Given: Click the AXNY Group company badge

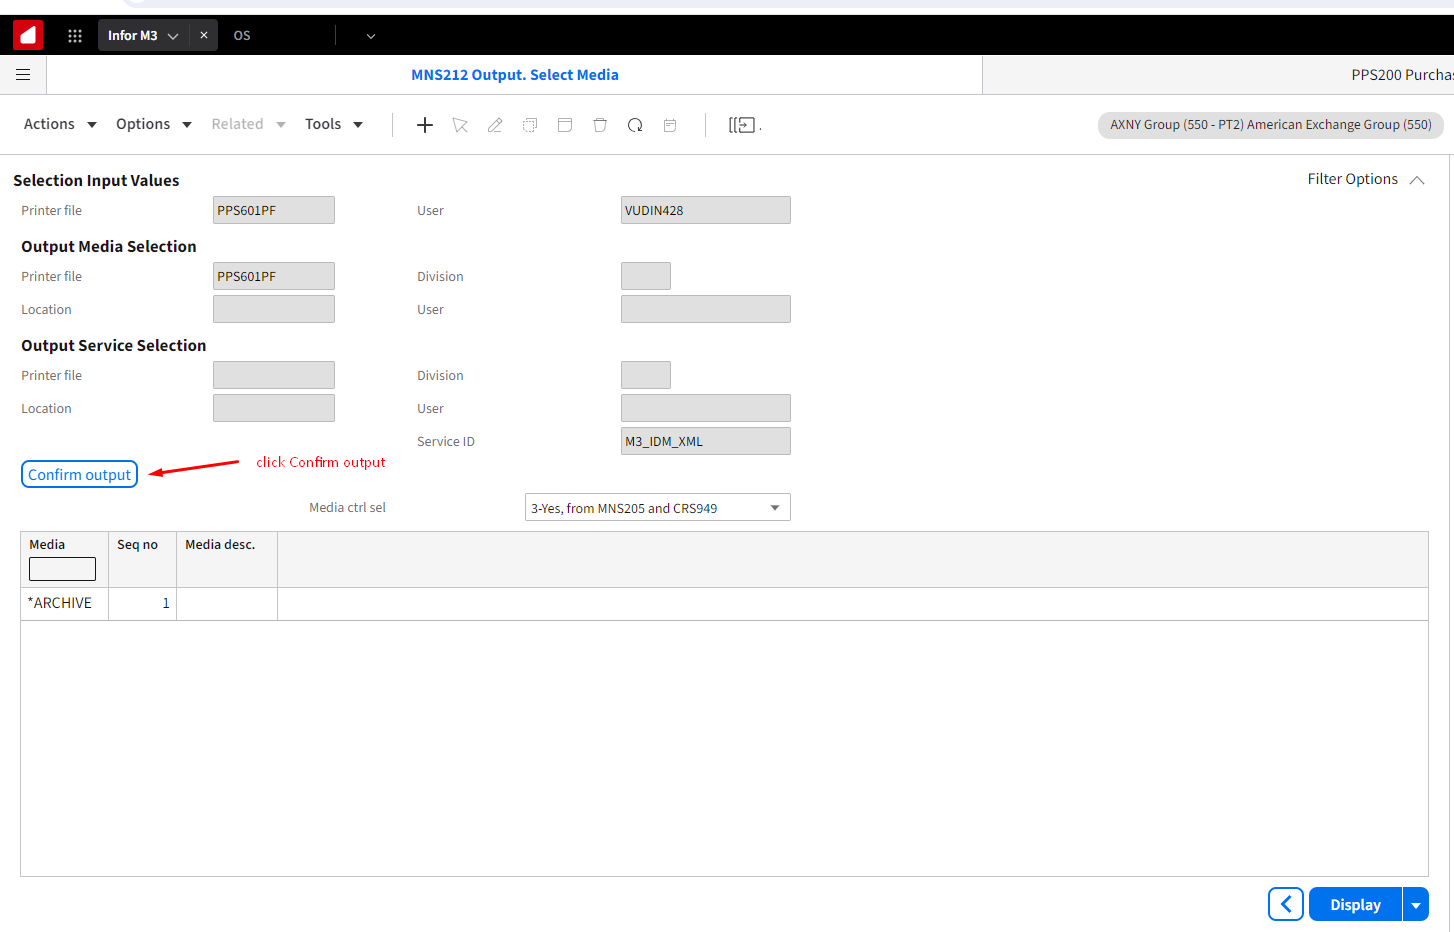Looking at the screenshot, I should [x=1271, y=125].
